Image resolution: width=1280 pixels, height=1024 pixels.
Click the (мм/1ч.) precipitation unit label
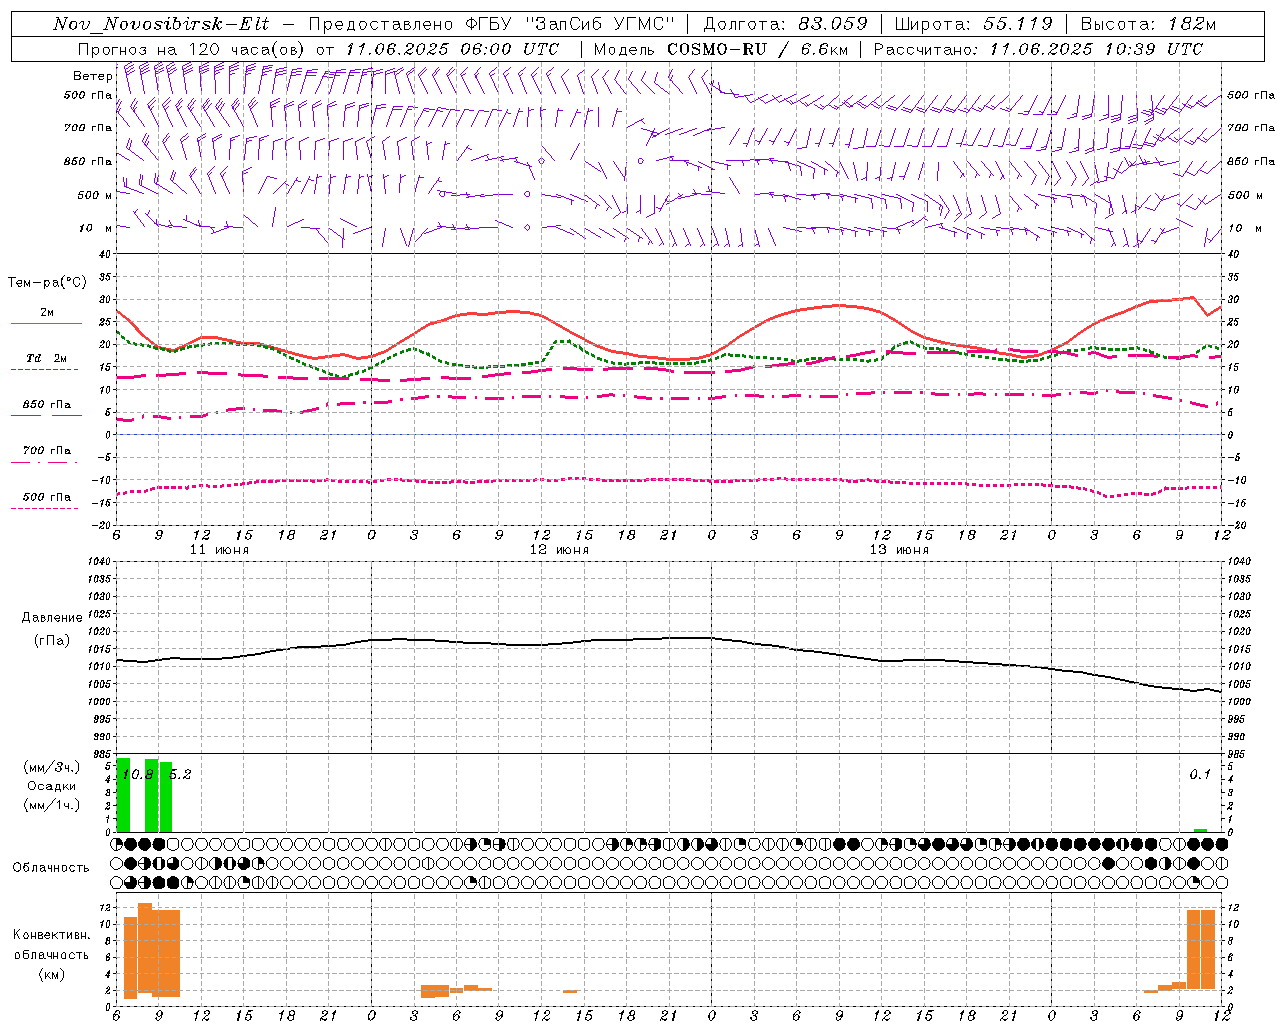(x=52, y=805)
